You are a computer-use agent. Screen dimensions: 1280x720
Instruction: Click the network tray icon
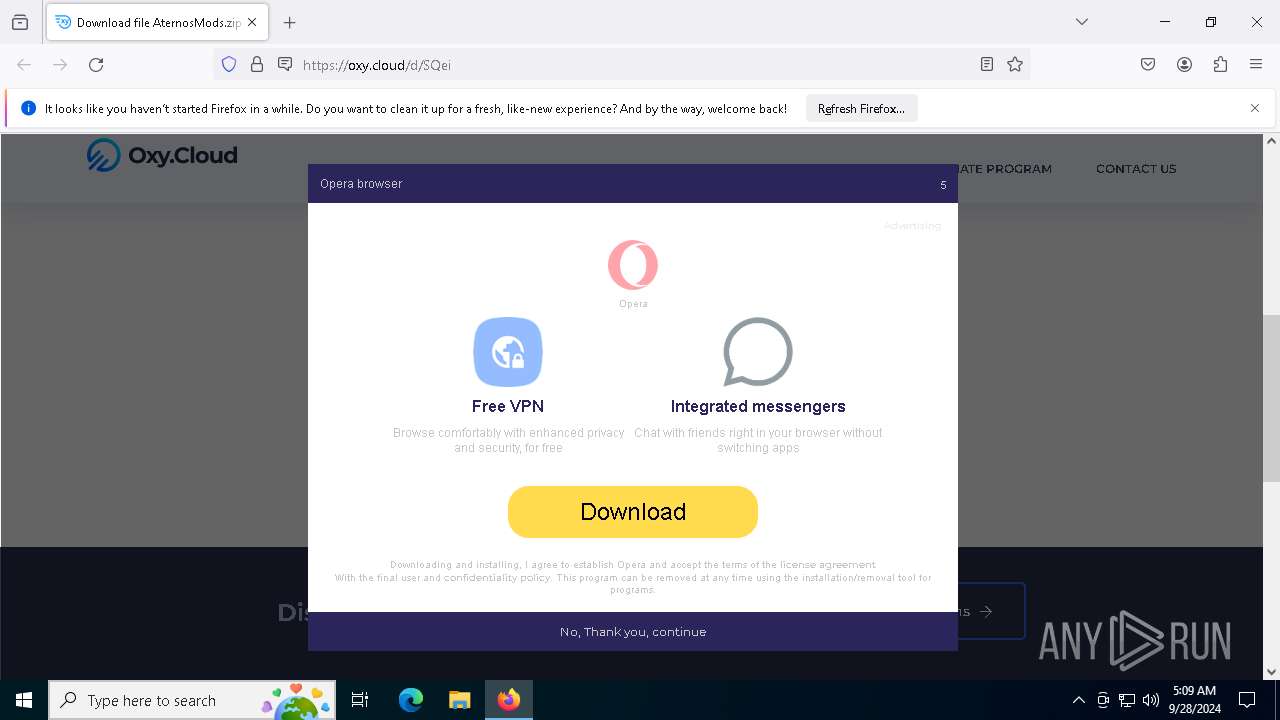[x=1127, y=700]
